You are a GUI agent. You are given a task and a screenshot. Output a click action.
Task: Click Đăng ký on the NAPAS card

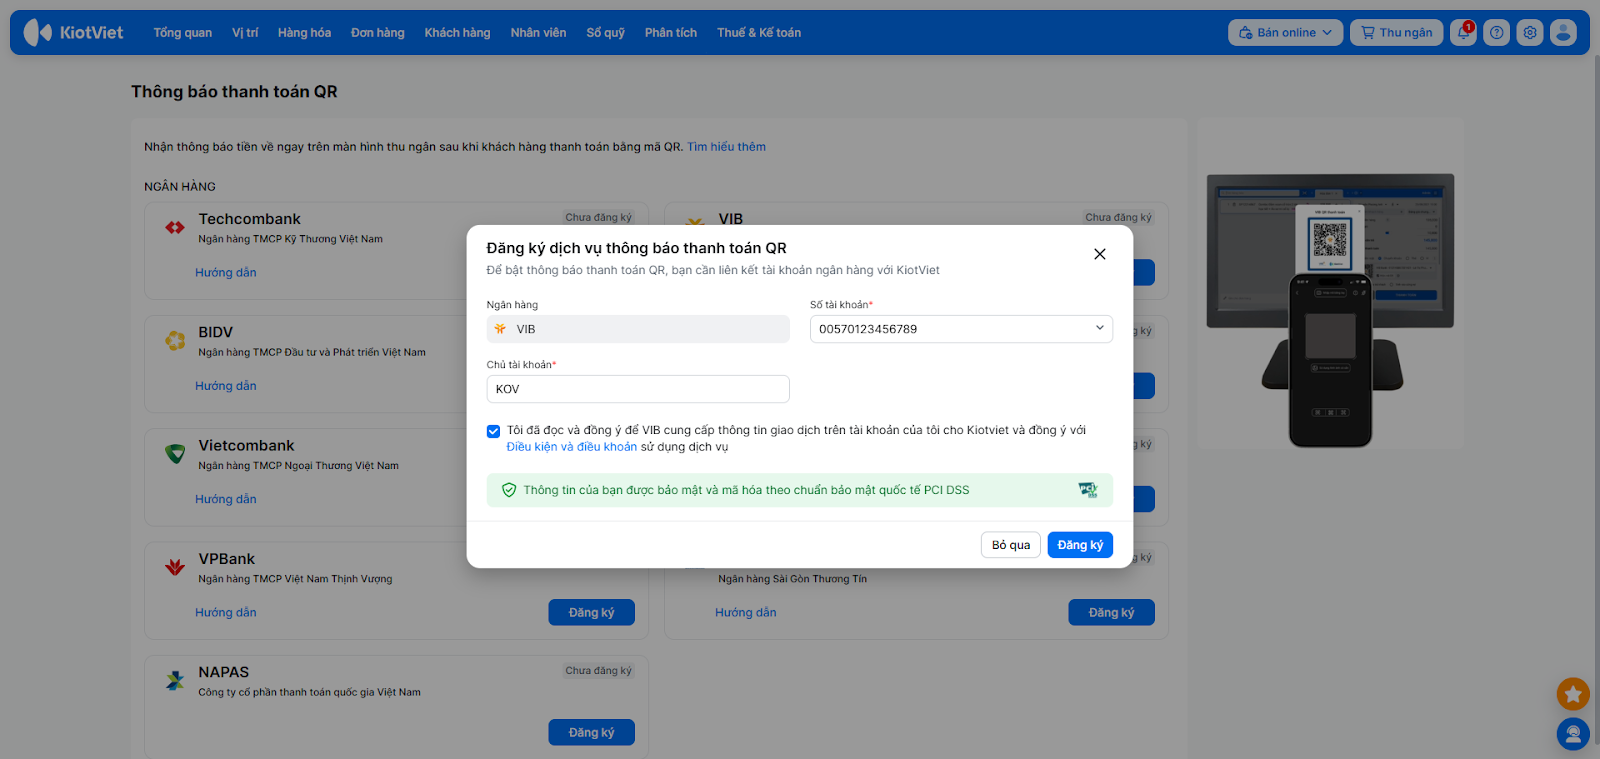[x=591, y=732]
